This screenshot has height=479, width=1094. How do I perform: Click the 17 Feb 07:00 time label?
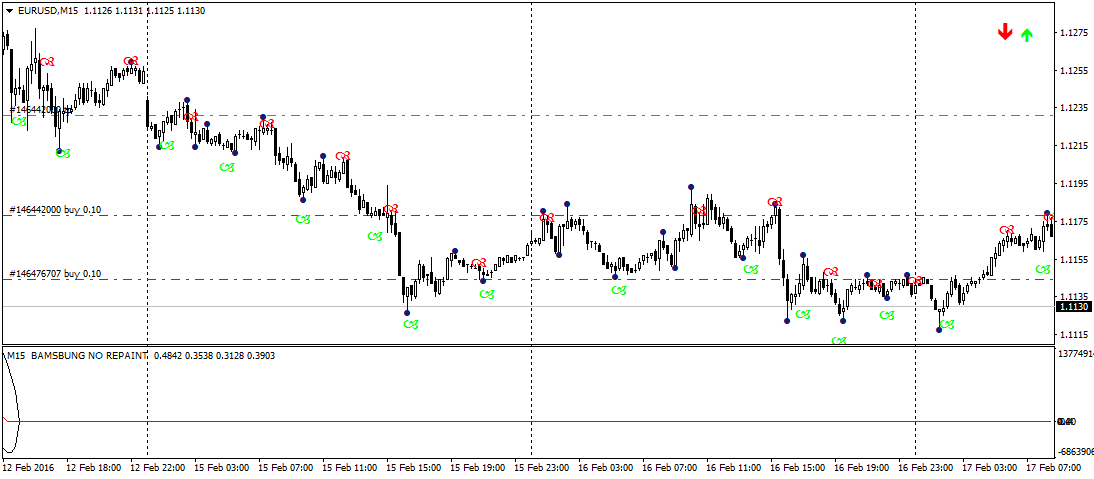(x=1052, y=468)
